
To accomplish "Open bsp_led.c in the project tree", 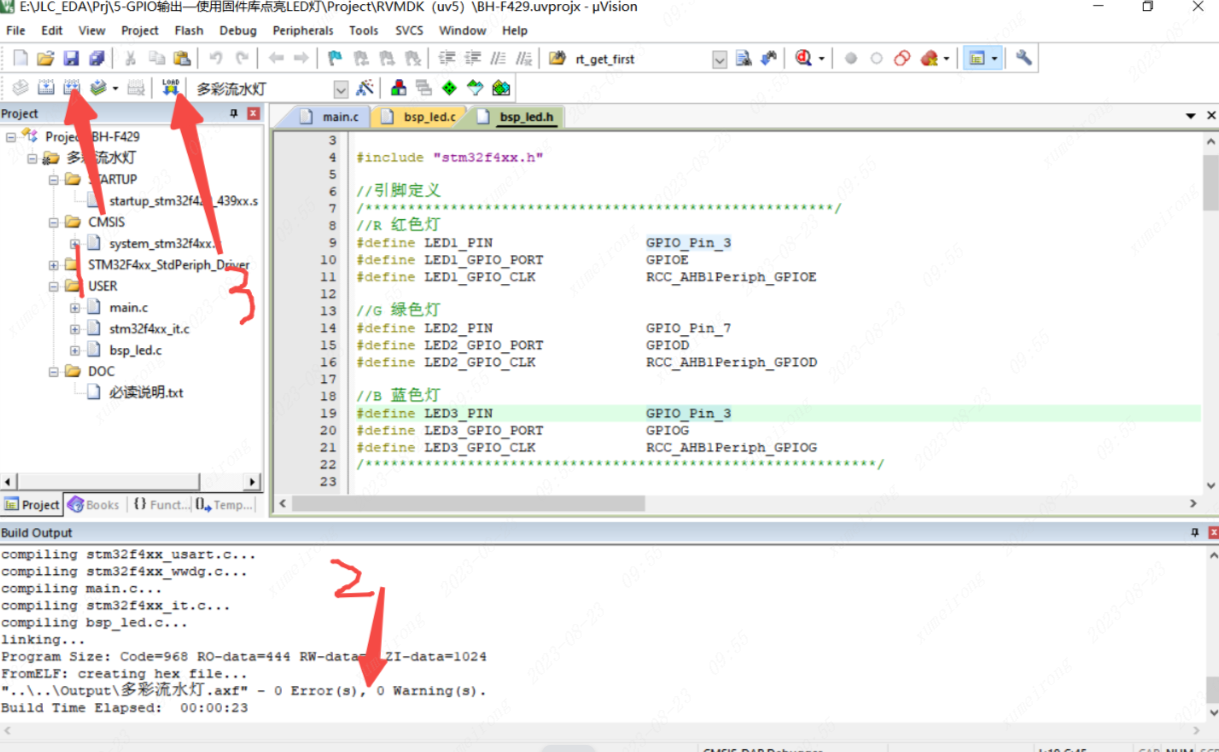I will (135, 350).
